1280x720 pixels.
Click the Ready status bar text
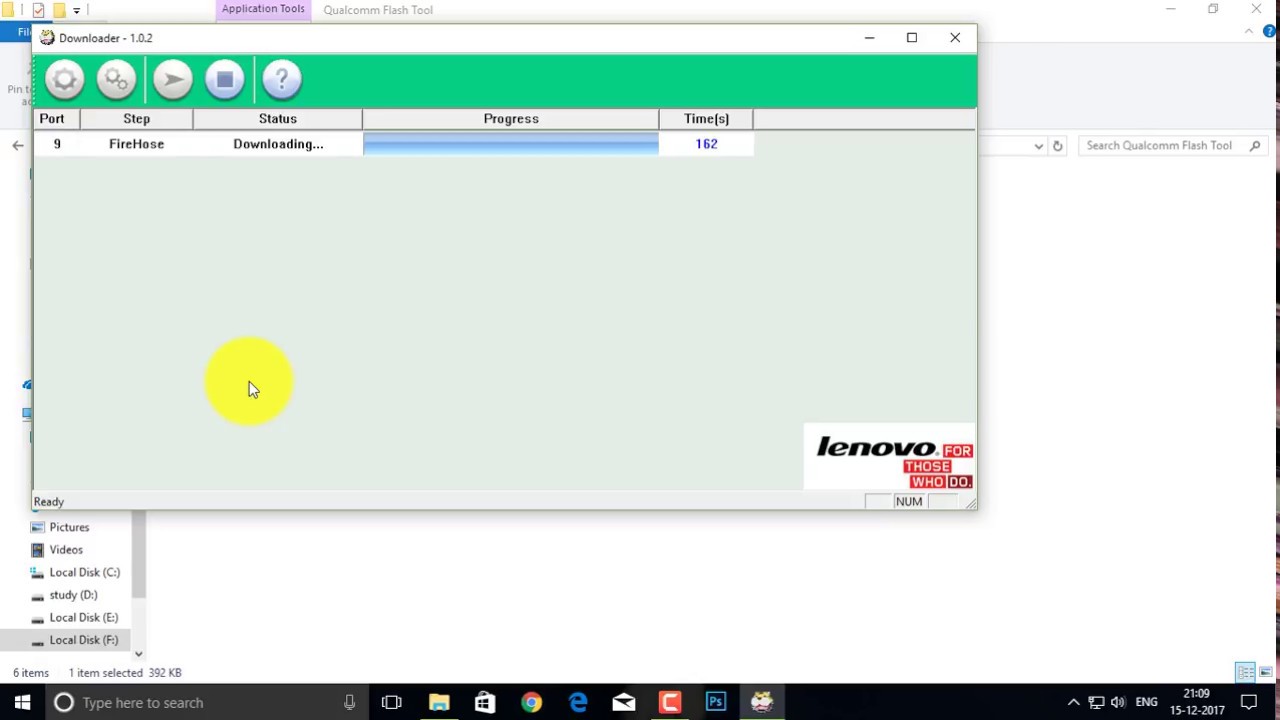pyautogui.click(x=49, y=502)
